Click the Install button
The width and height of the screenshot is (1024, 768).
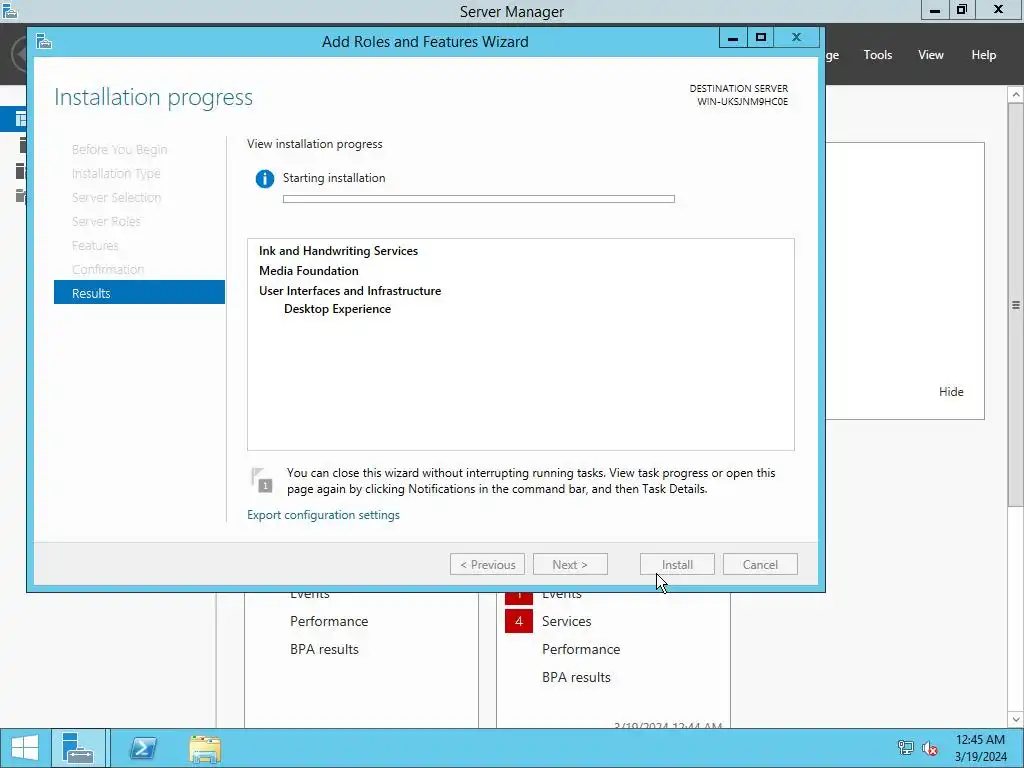(677, 564)
